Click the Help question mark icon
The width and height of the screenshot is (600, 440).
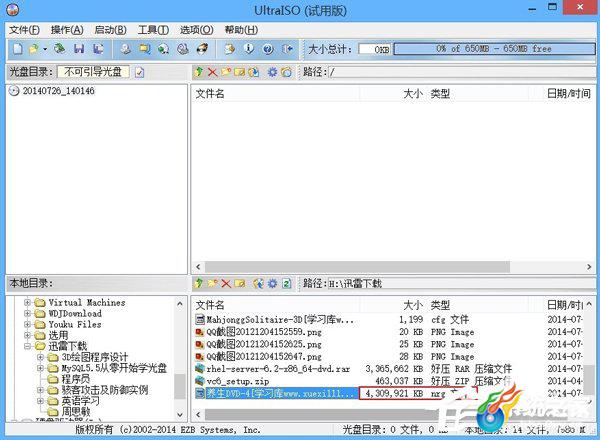(x=268, y=49)
